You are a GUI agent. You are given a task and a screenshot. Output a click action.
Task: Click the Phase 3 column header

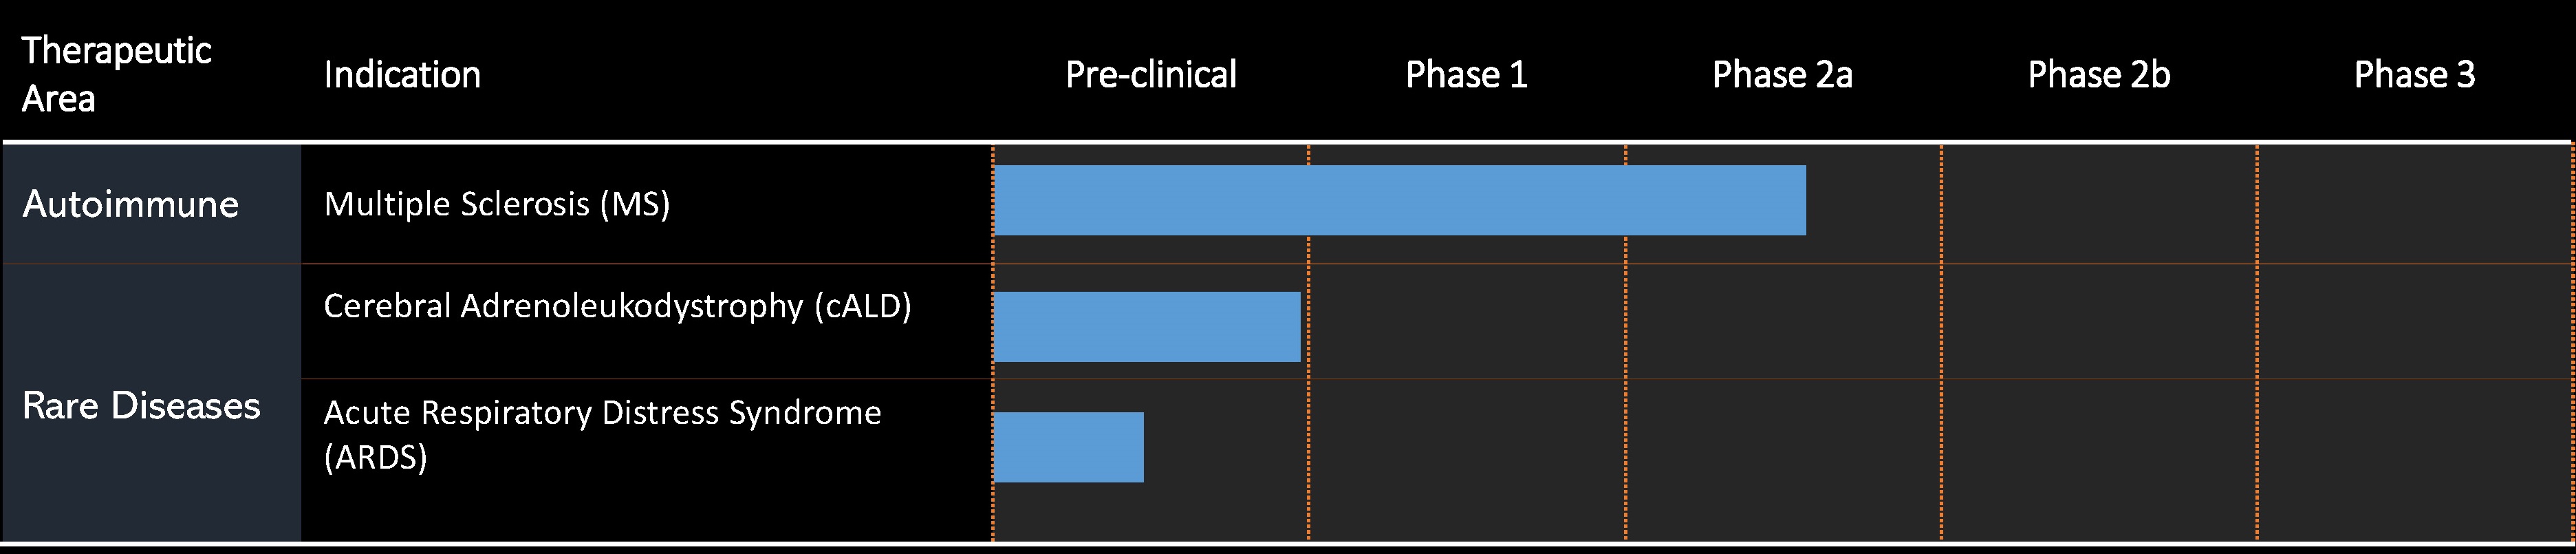2414,75
